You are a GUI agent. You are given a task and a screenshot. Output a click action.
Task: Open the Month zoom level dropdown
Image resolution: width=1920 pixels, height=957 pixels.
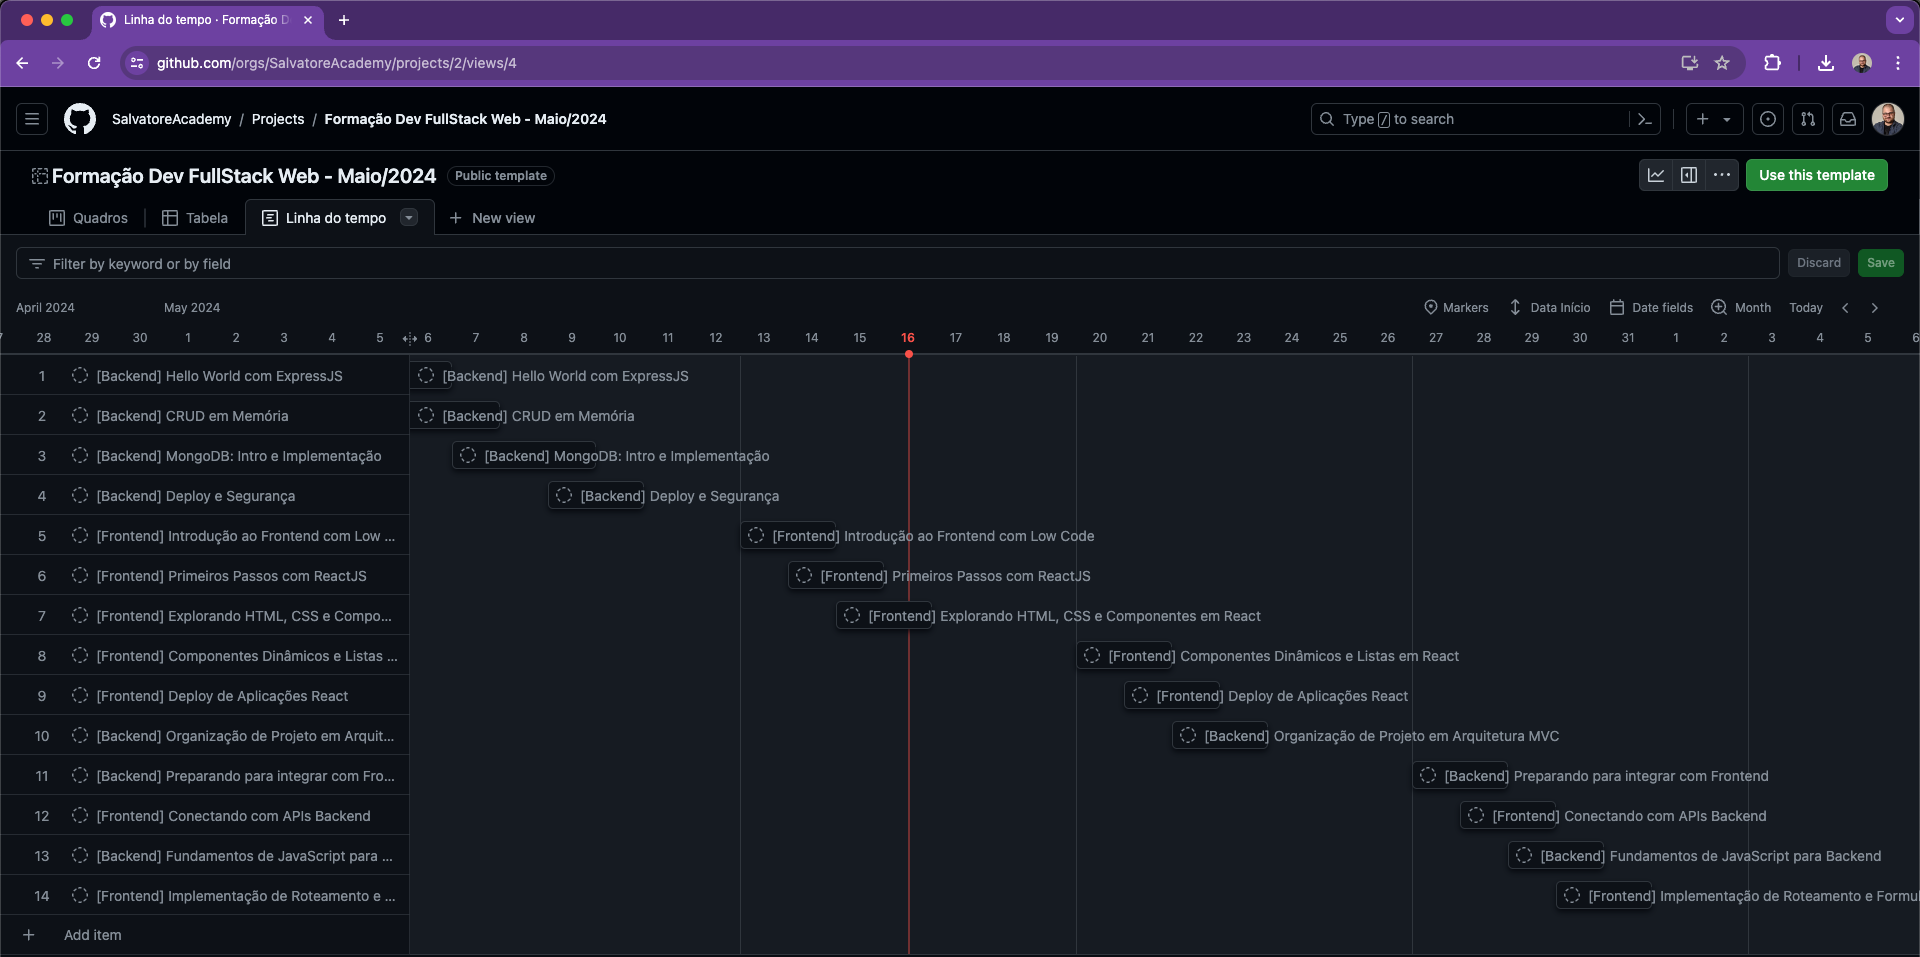(x=1741, y=308)
